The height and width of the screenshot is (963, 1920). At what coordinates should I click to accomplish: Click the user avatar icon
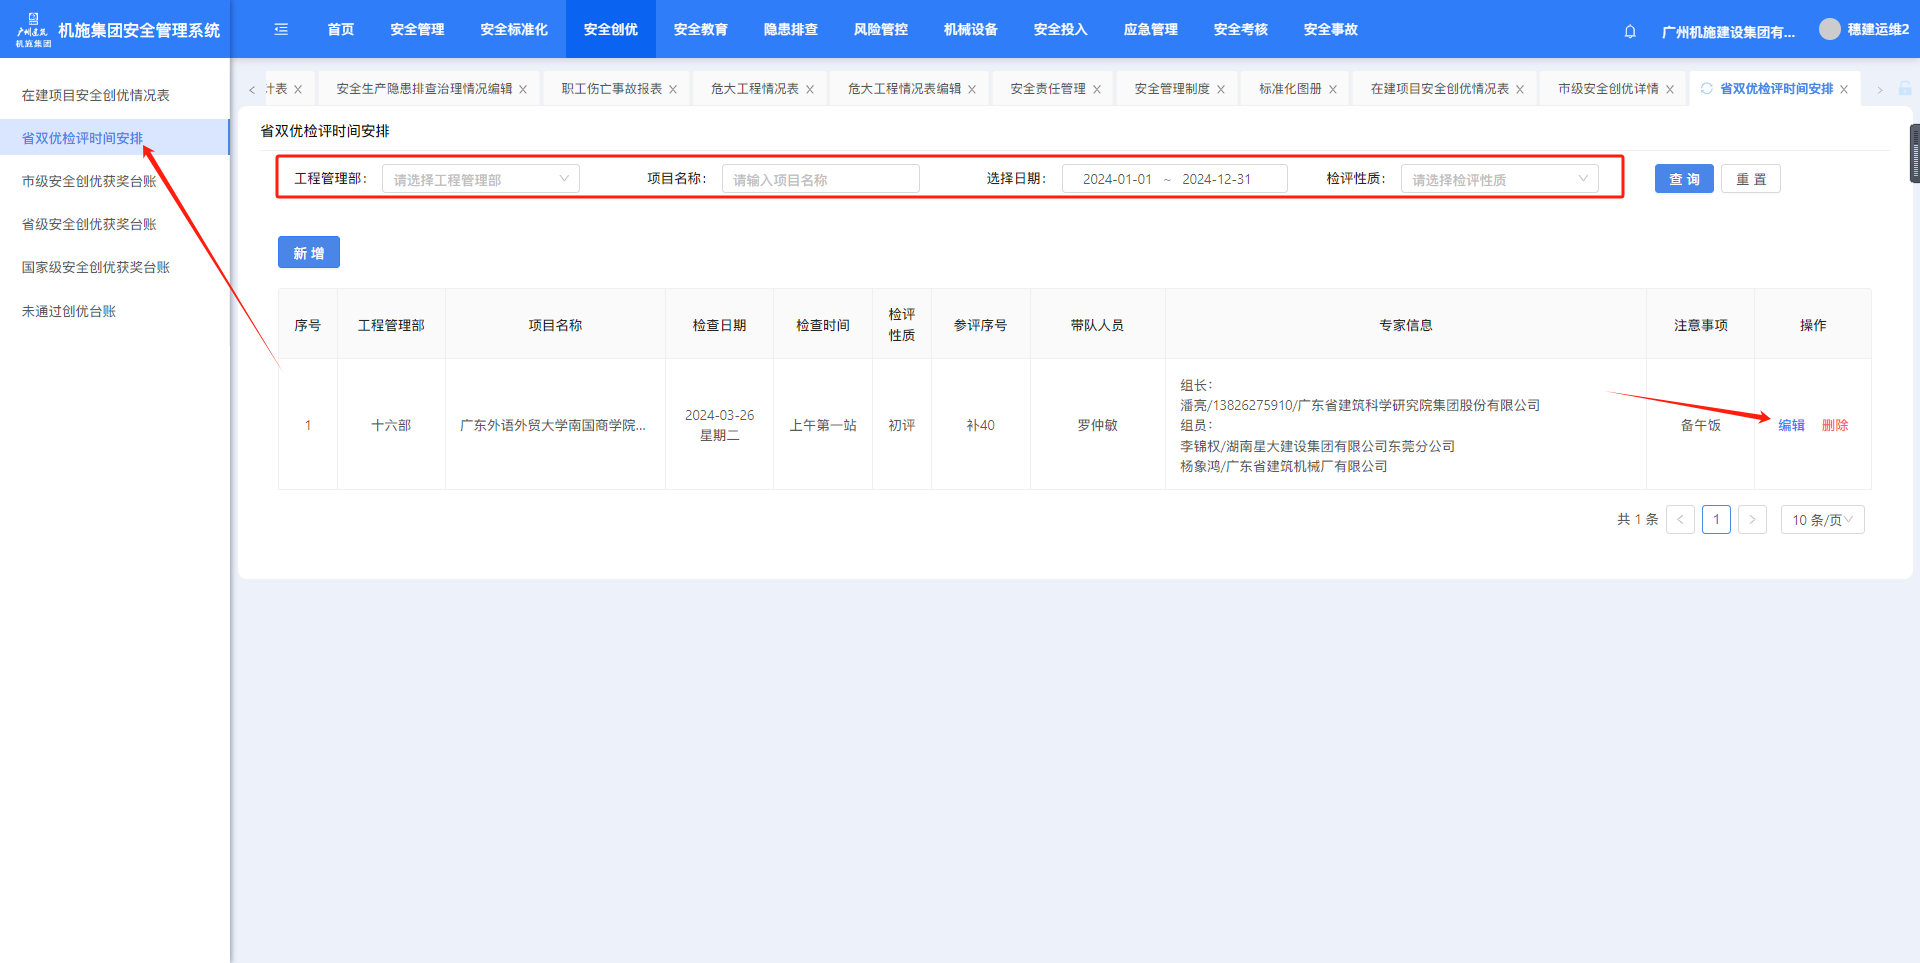coord(1829,29)
